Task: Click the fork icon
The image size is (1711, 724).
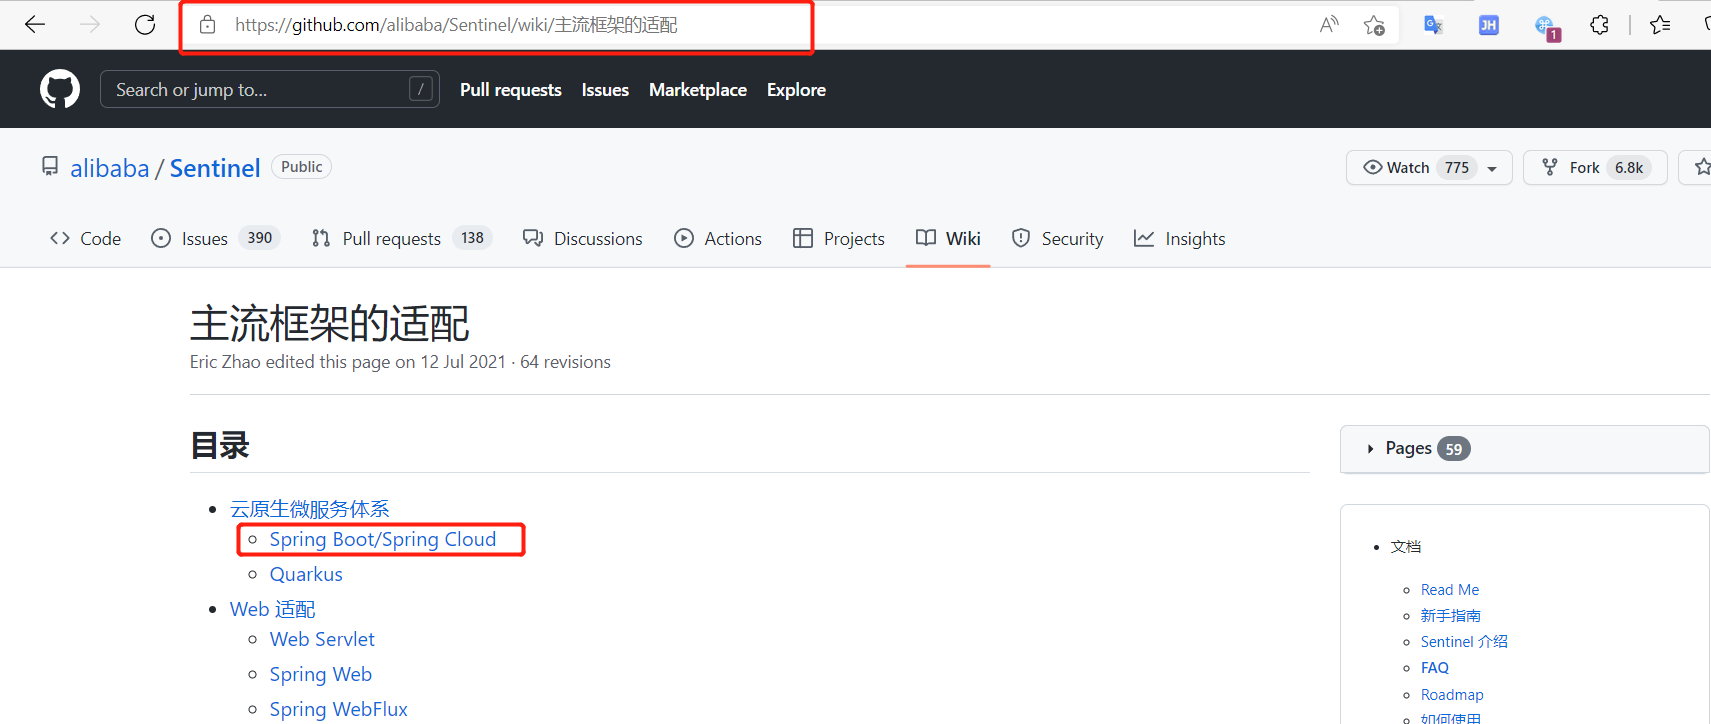Action: point(1549,167)
